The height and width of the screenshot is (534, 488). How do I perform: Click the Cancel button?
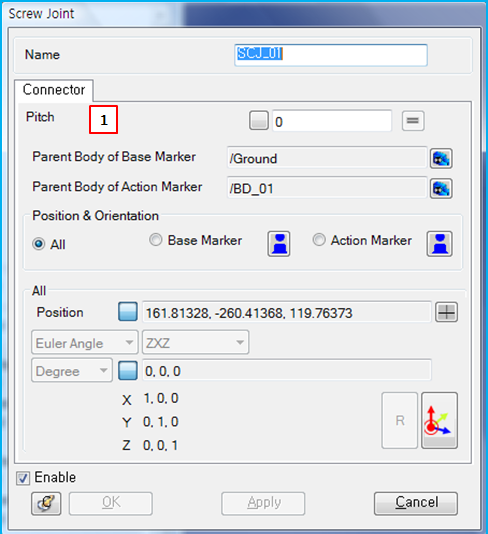click(416, 503)
